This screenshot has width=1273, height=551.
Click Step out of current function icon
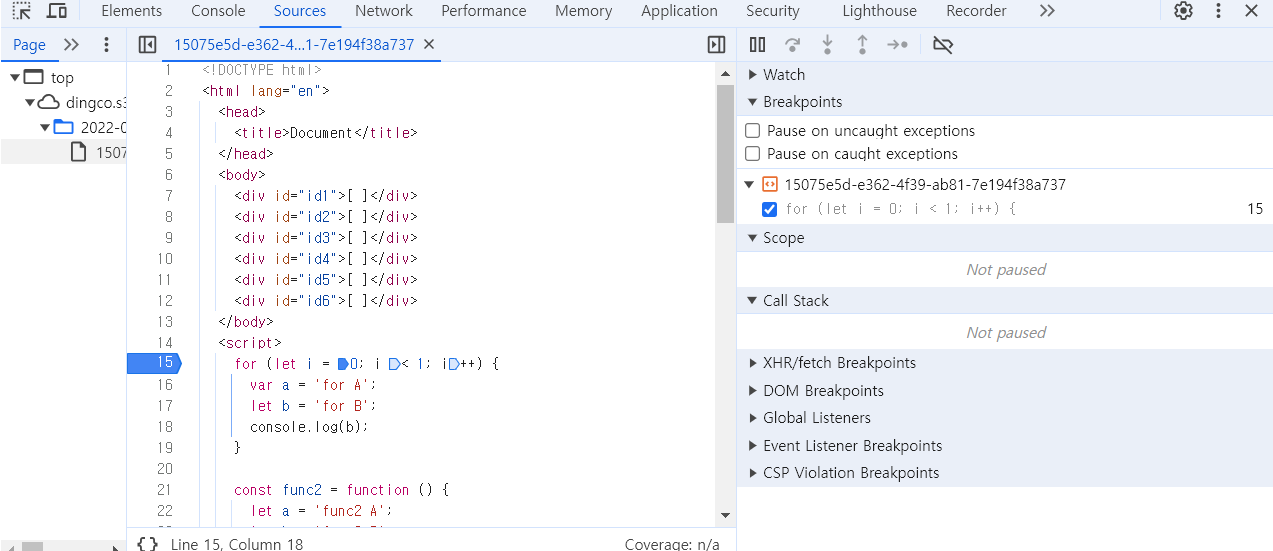tap(862, 45)
